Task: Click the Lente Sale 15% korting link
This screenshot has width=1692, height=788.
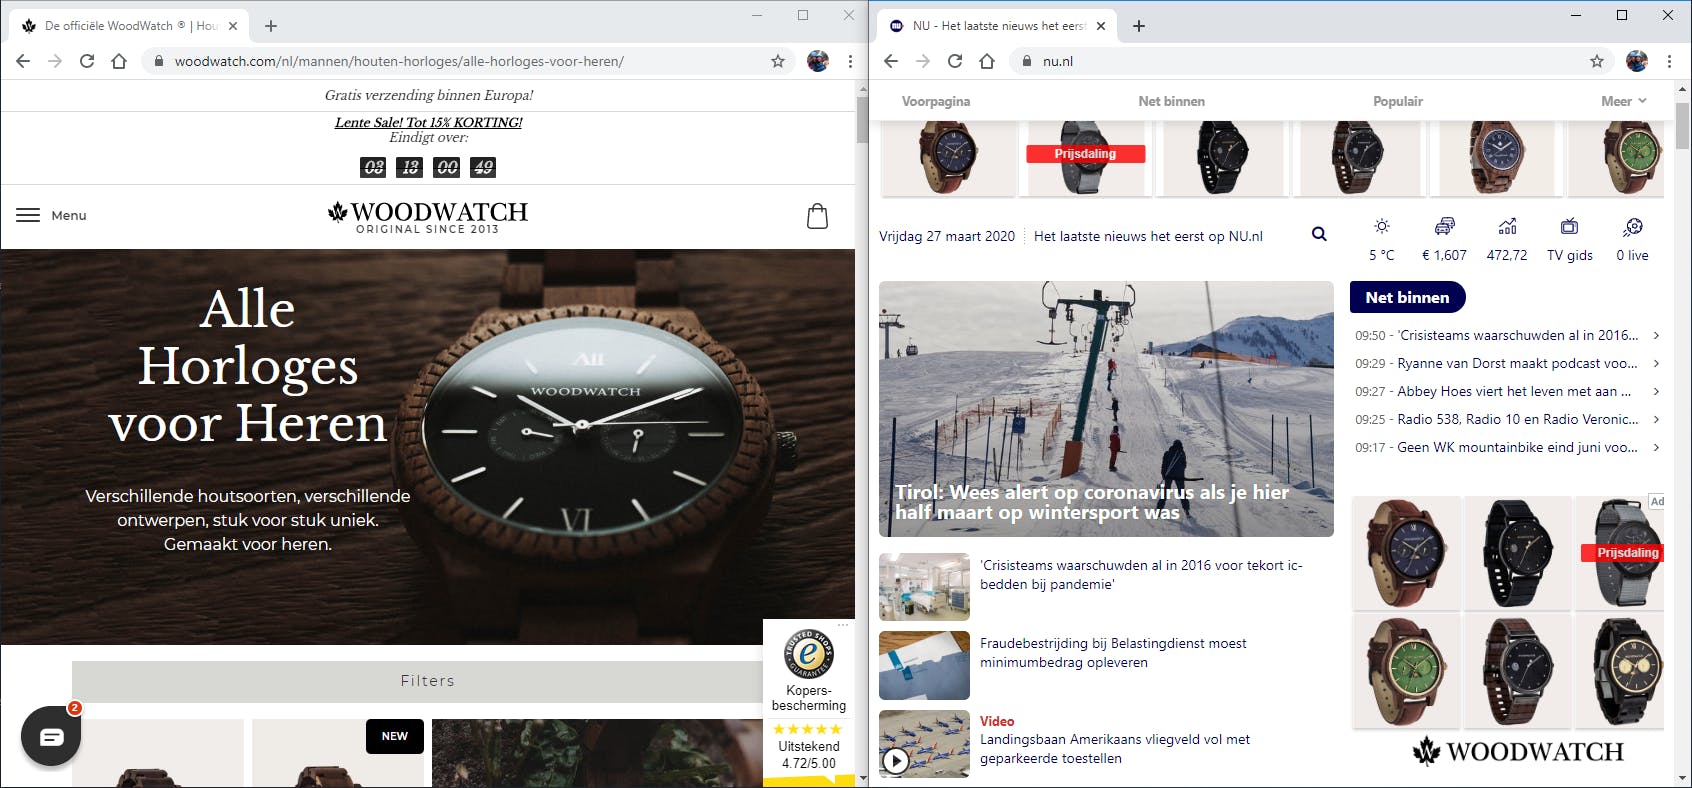Action: (428, 122)
